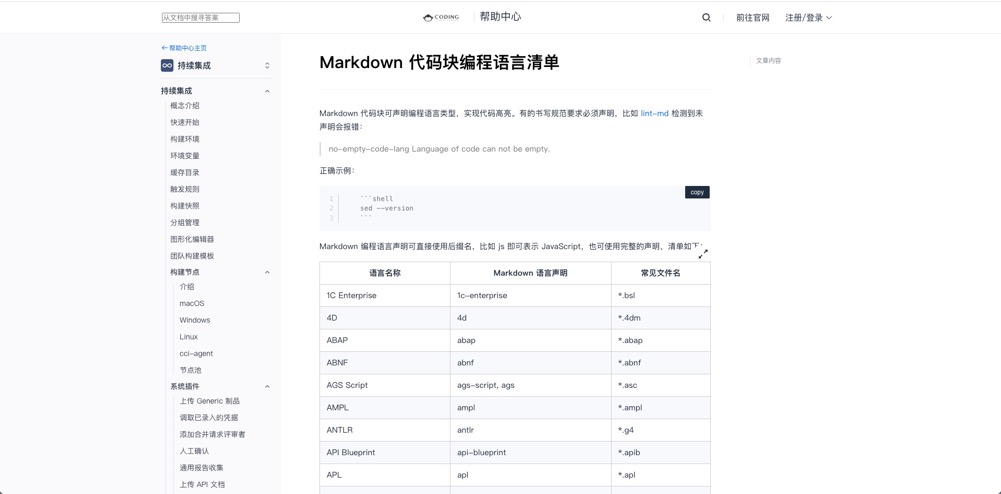Open 通用报告收集 sidebar item

pyautogui.click(x=202, y=468)
